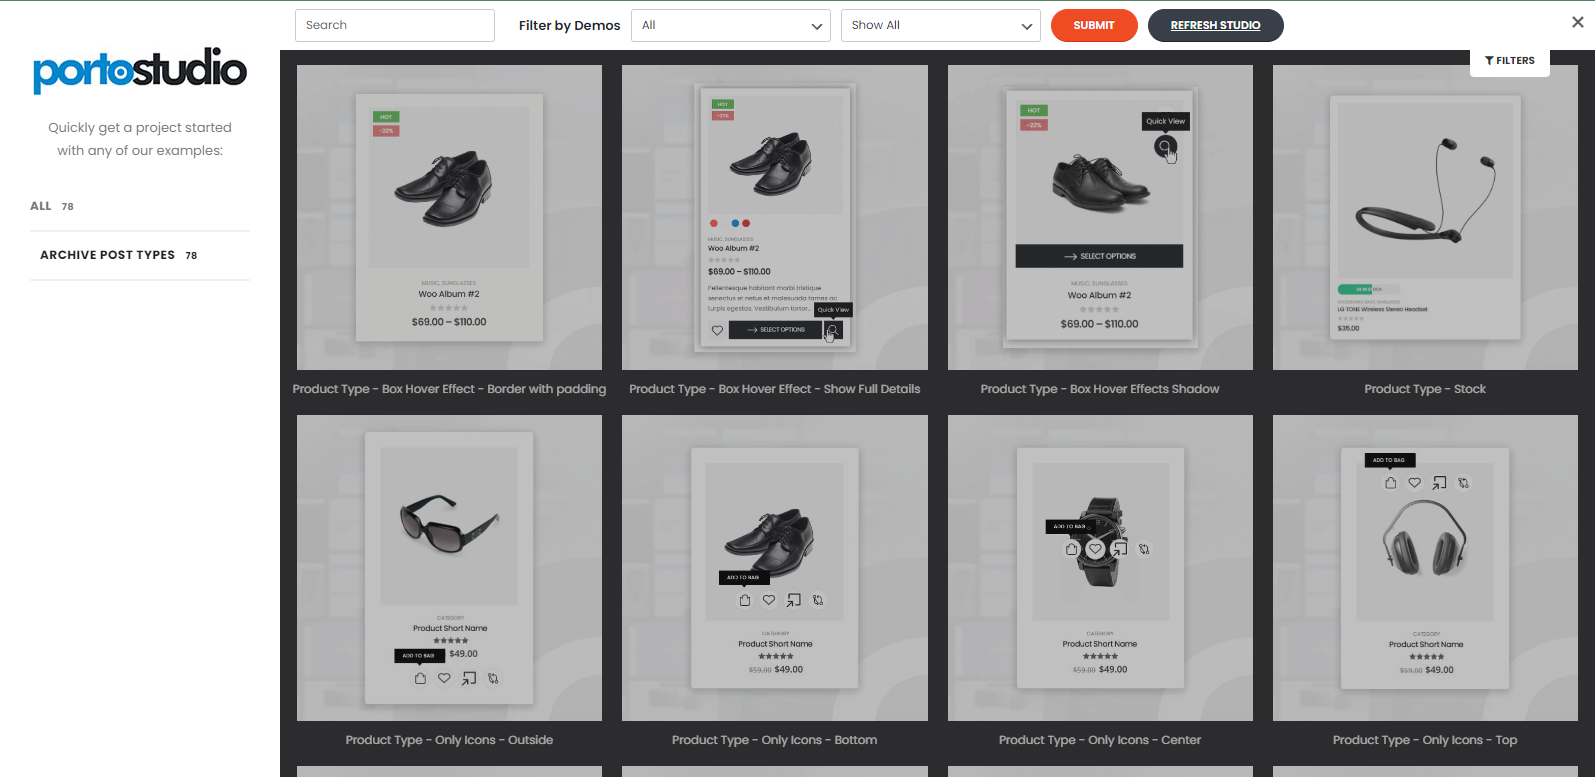Click 'Product Type - Only Icons - Bottom' caption

(x=774, y=740)
